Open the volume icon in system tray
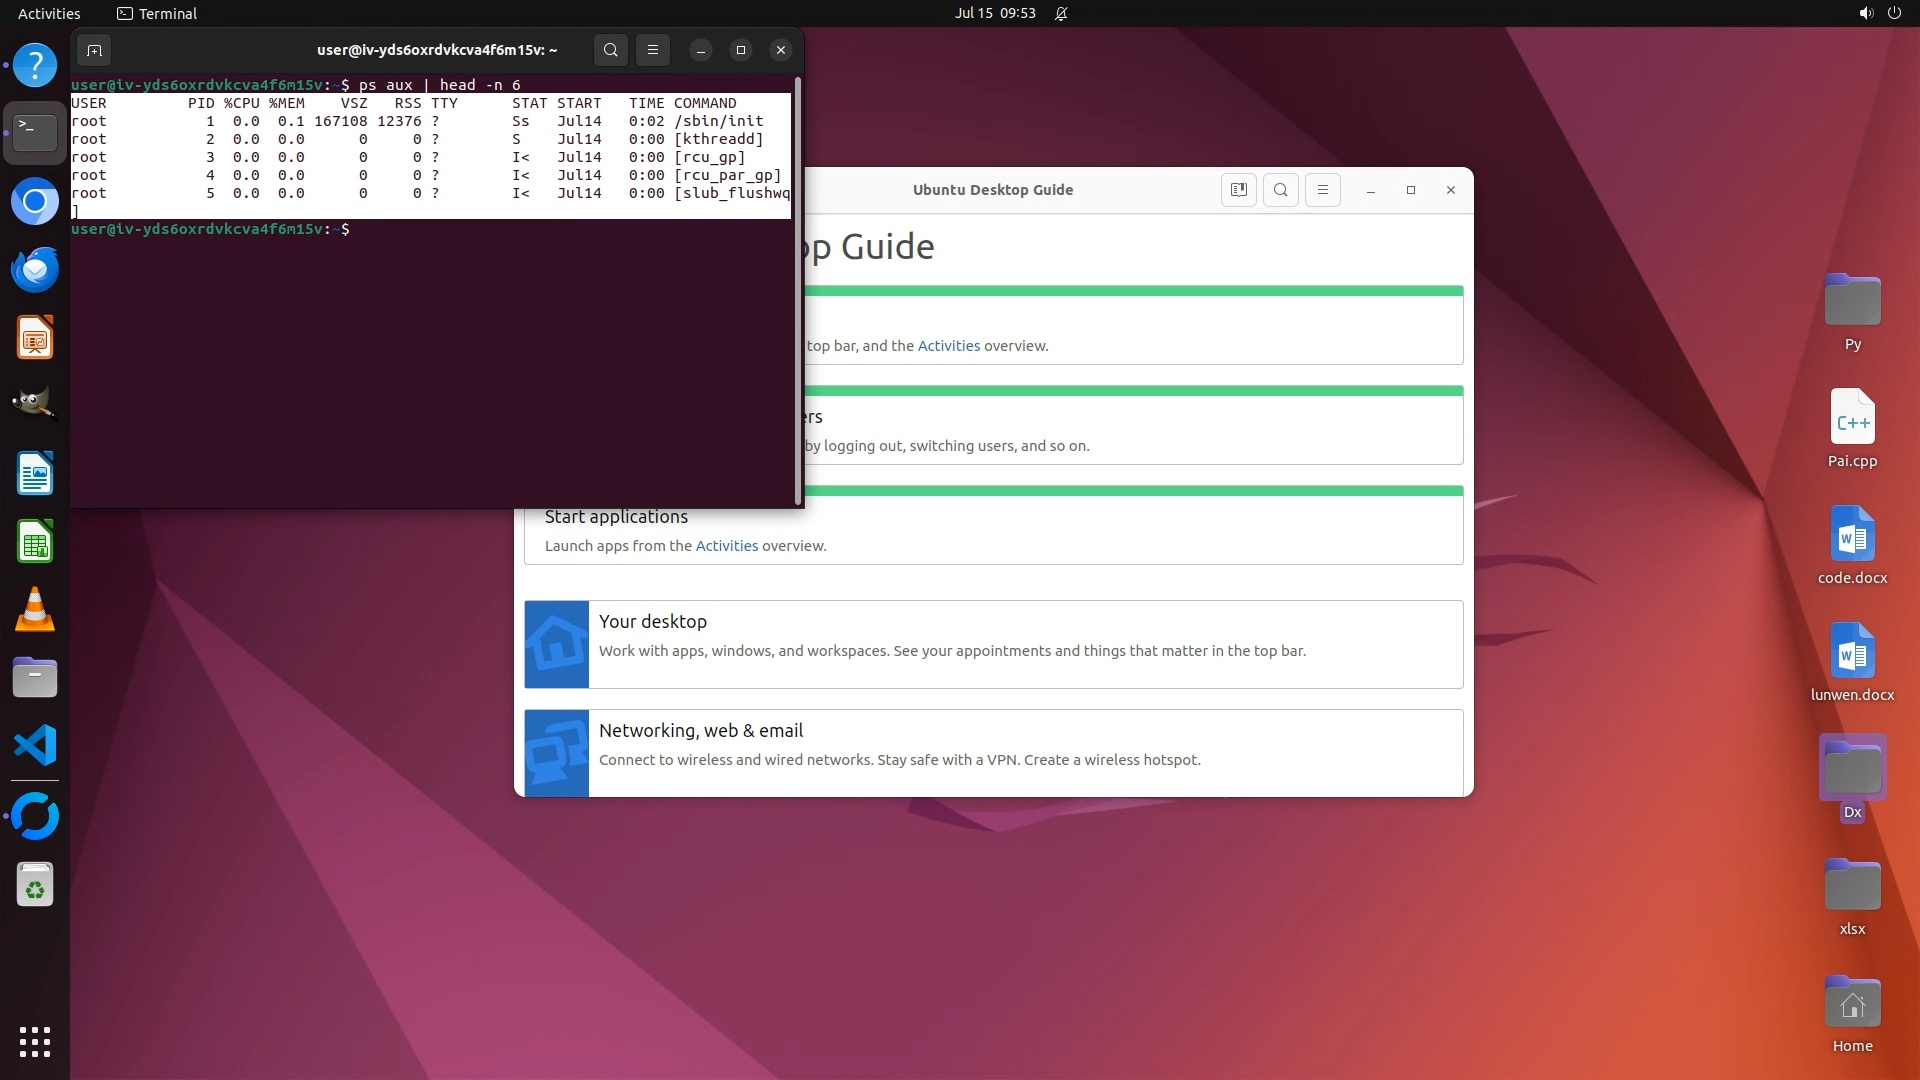 point(1865,13)
